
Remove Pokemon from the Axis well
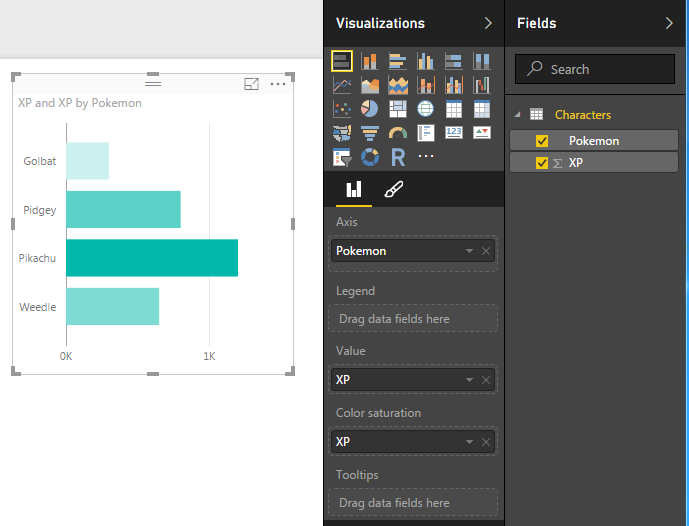point(486,251)
